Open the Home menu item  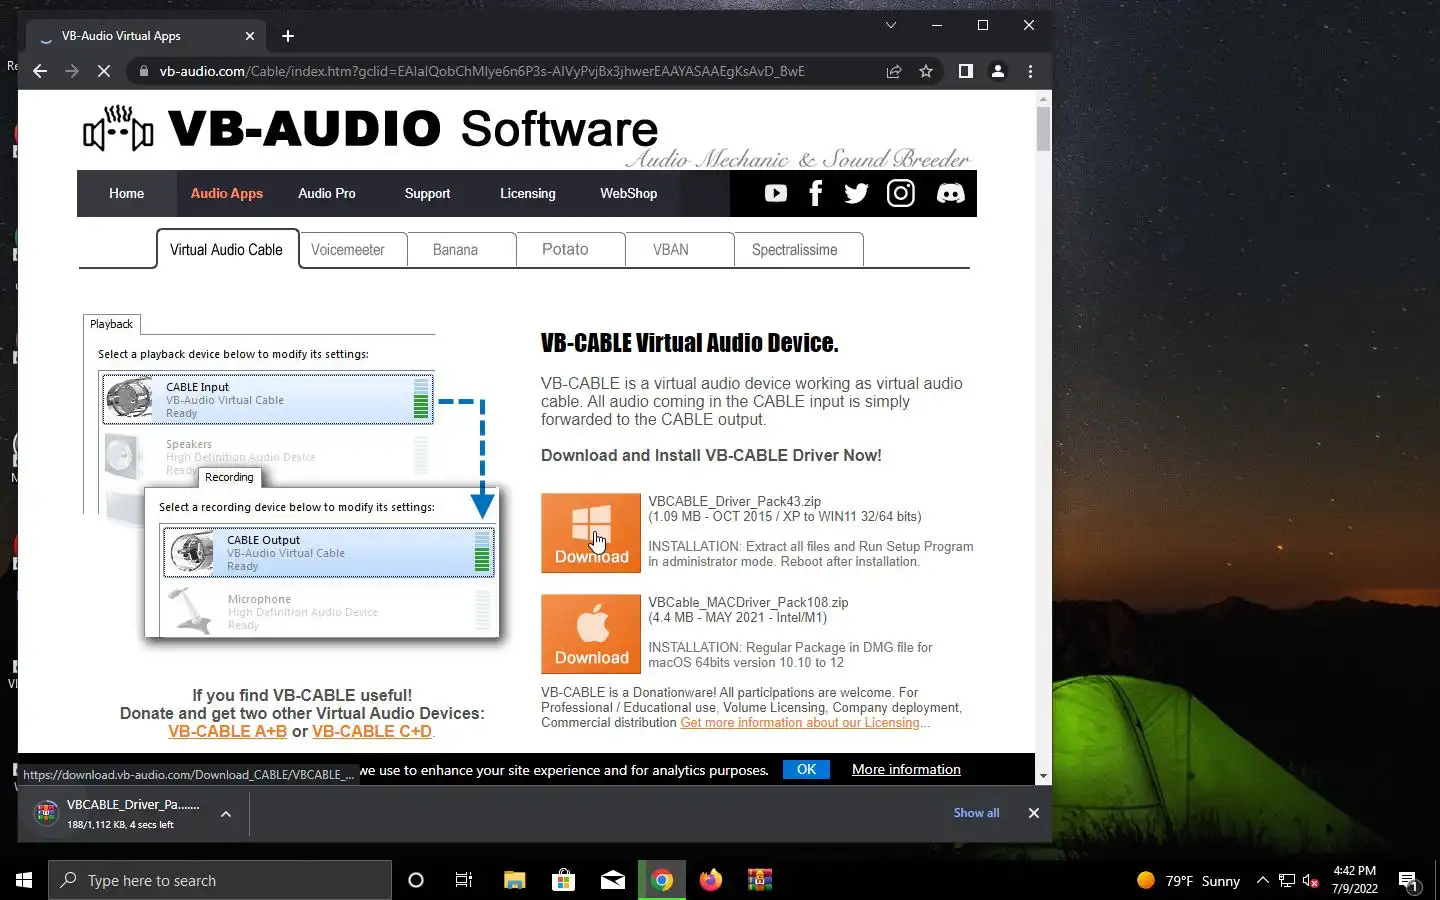coord(126,193)
